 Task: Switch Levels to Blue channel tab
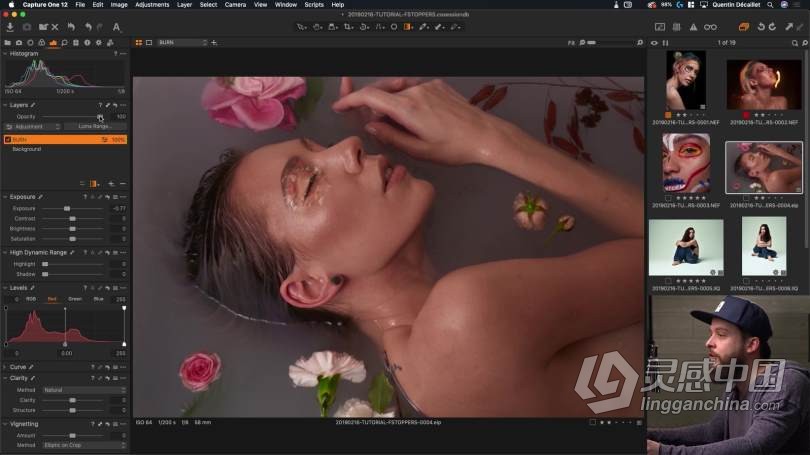[99, 299]
